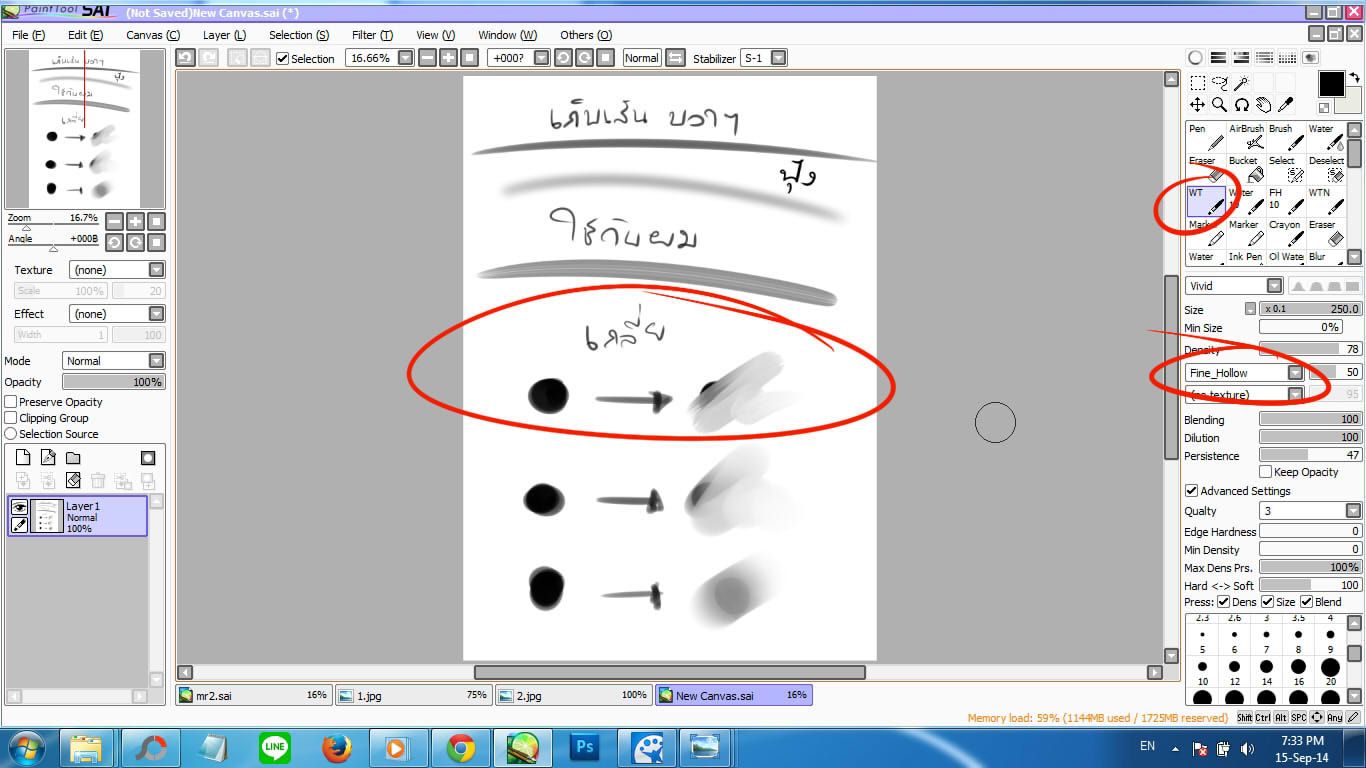1366x768 pixels.
Task: Create a new layer folder
Action: 73,458
